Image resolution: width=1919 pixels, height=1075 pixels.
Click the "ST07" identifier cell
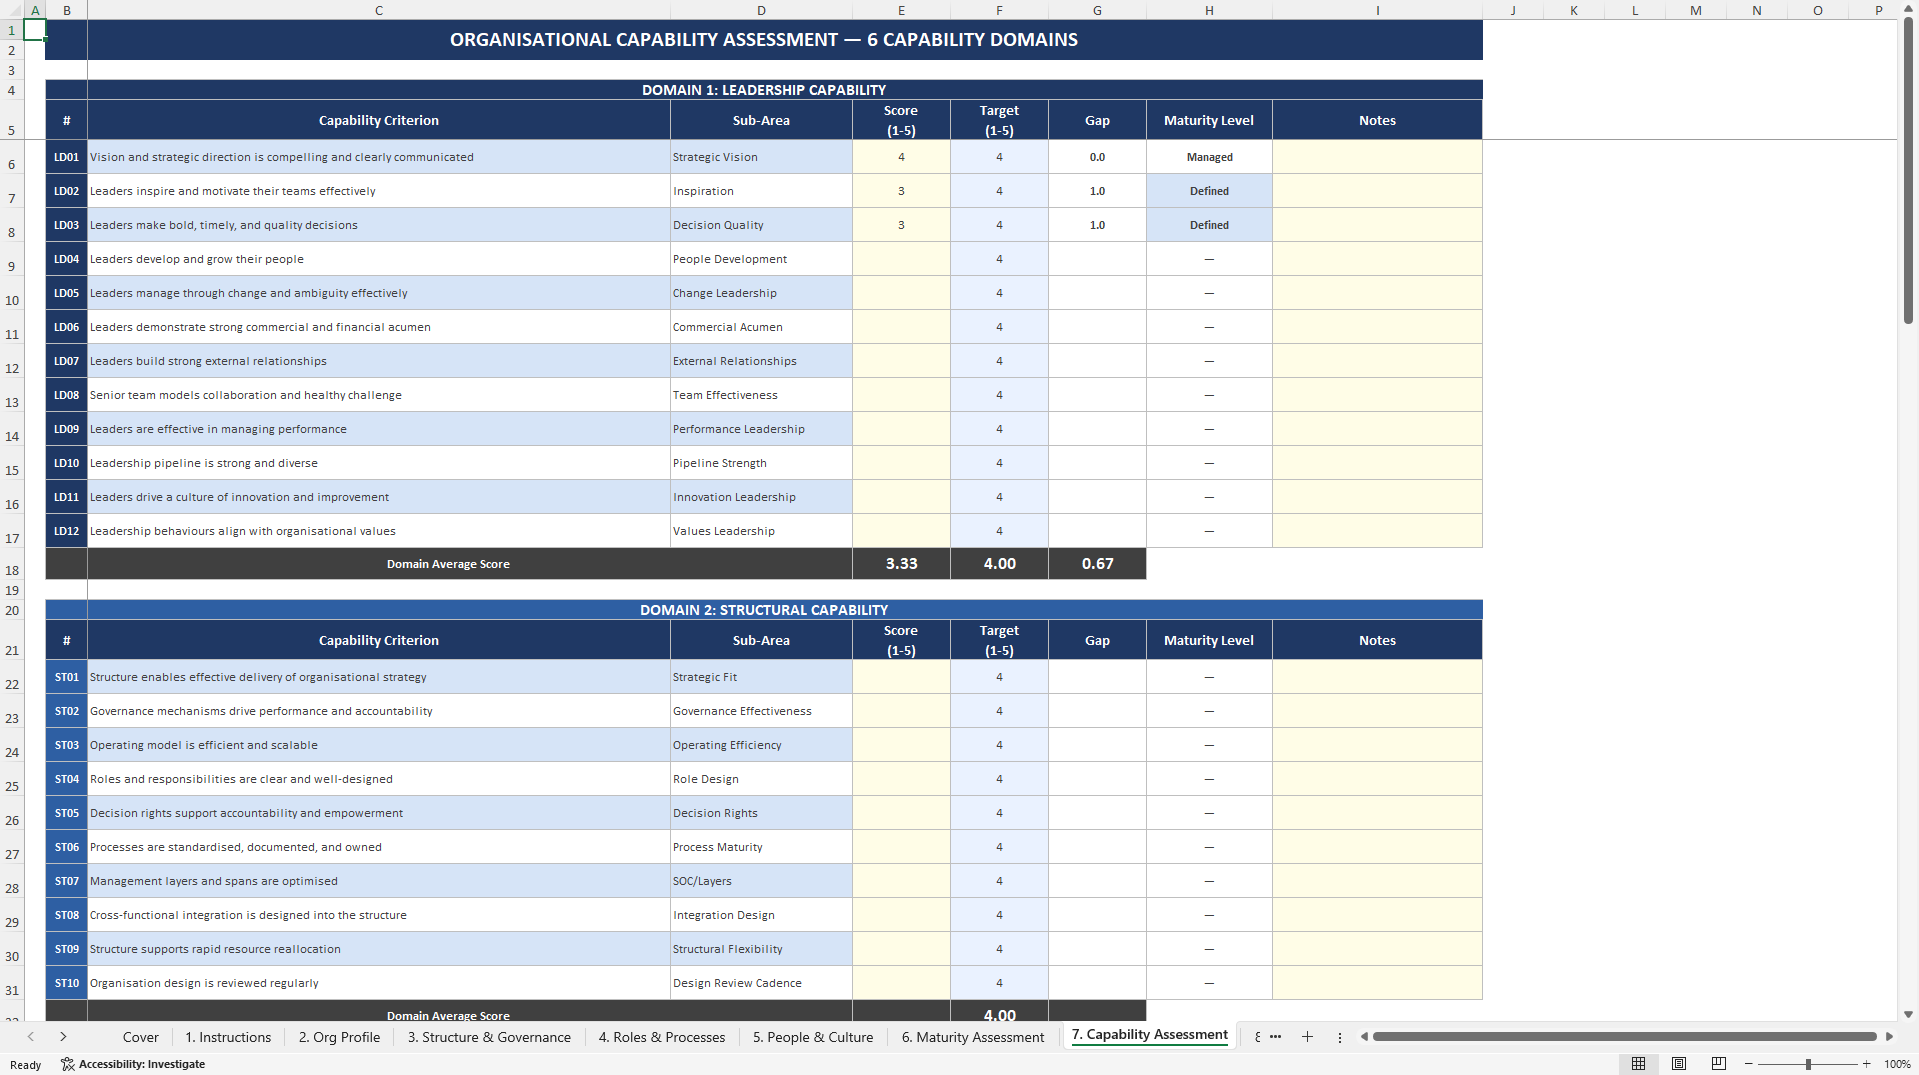[x=67, y=881]
